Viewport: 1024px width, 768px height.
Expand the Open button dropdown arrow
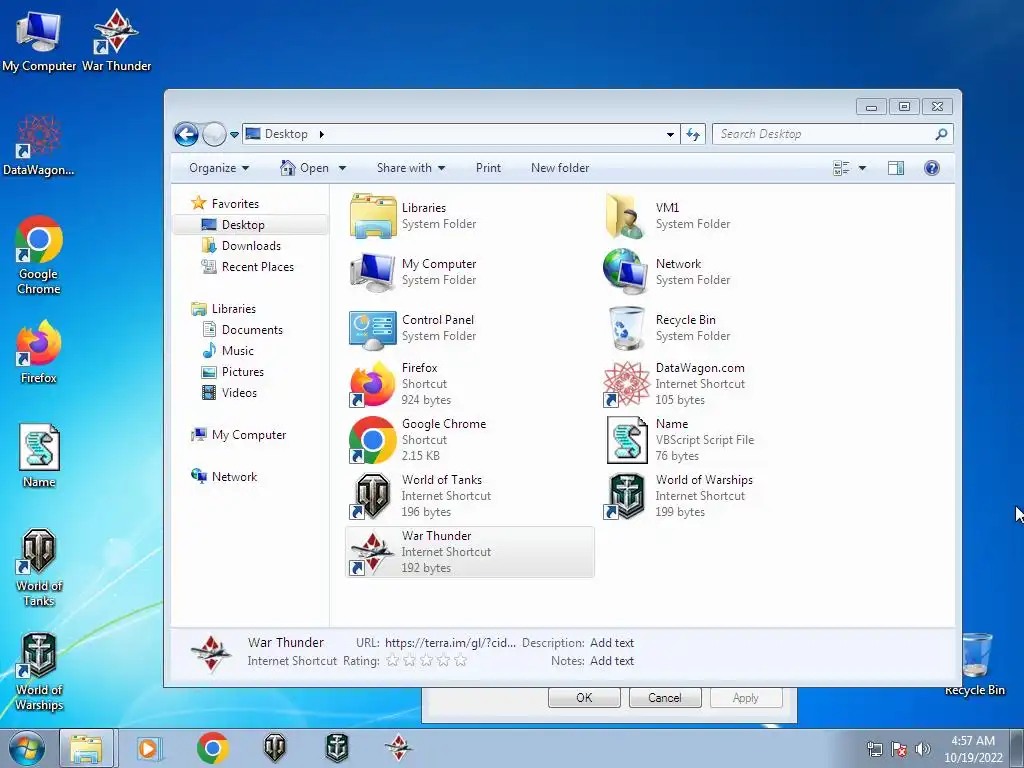click(x=342, y=168)
